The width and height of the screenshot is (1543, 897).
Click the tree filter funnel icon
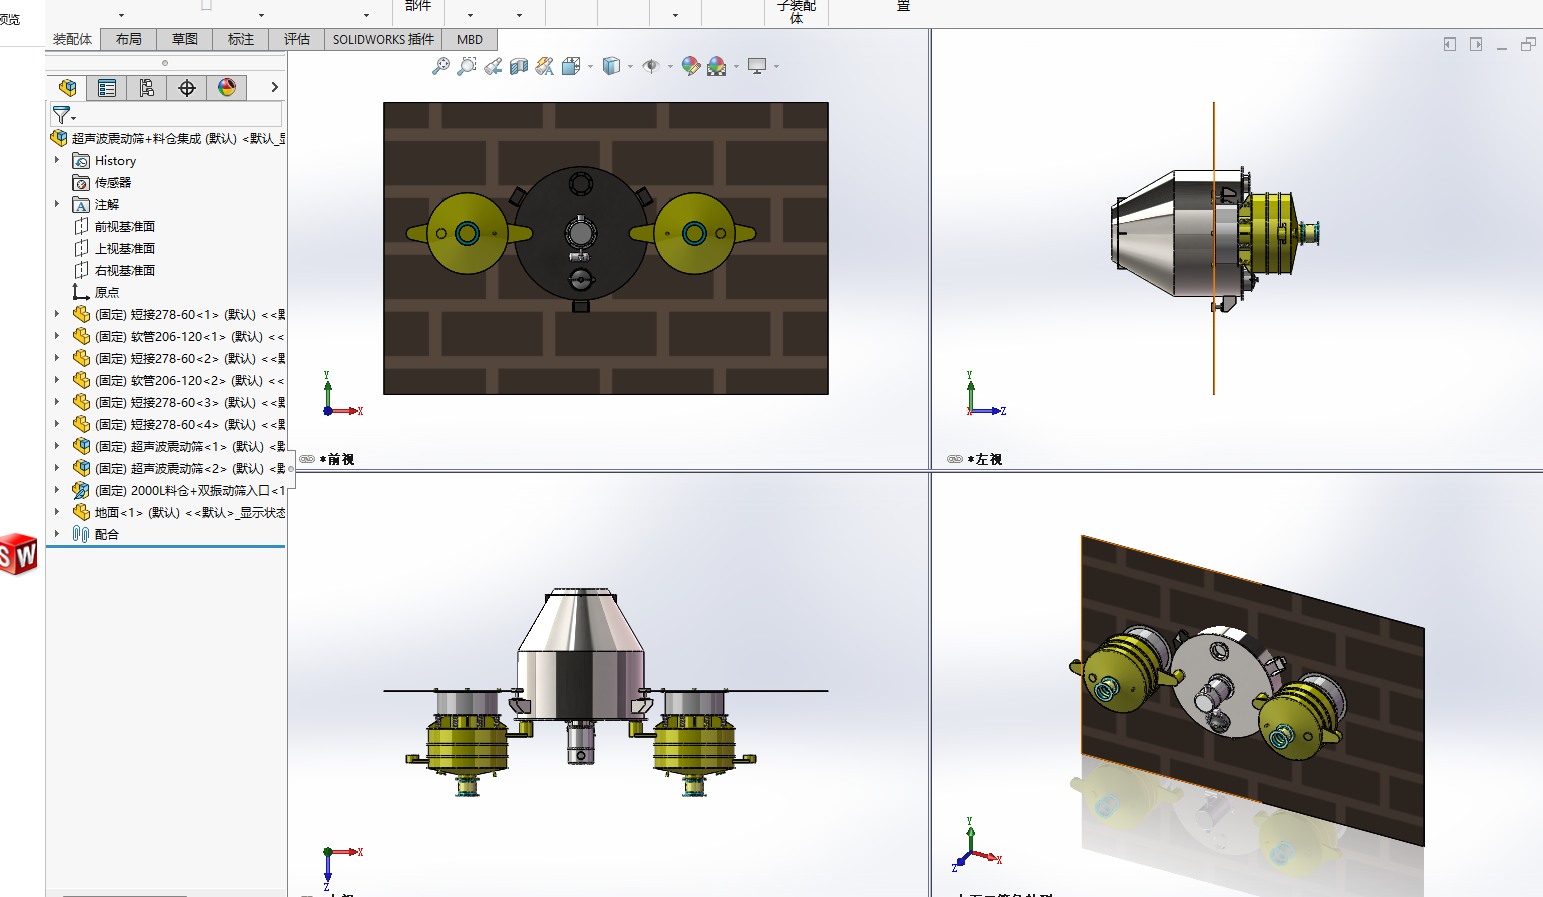(x=62, y=115)
